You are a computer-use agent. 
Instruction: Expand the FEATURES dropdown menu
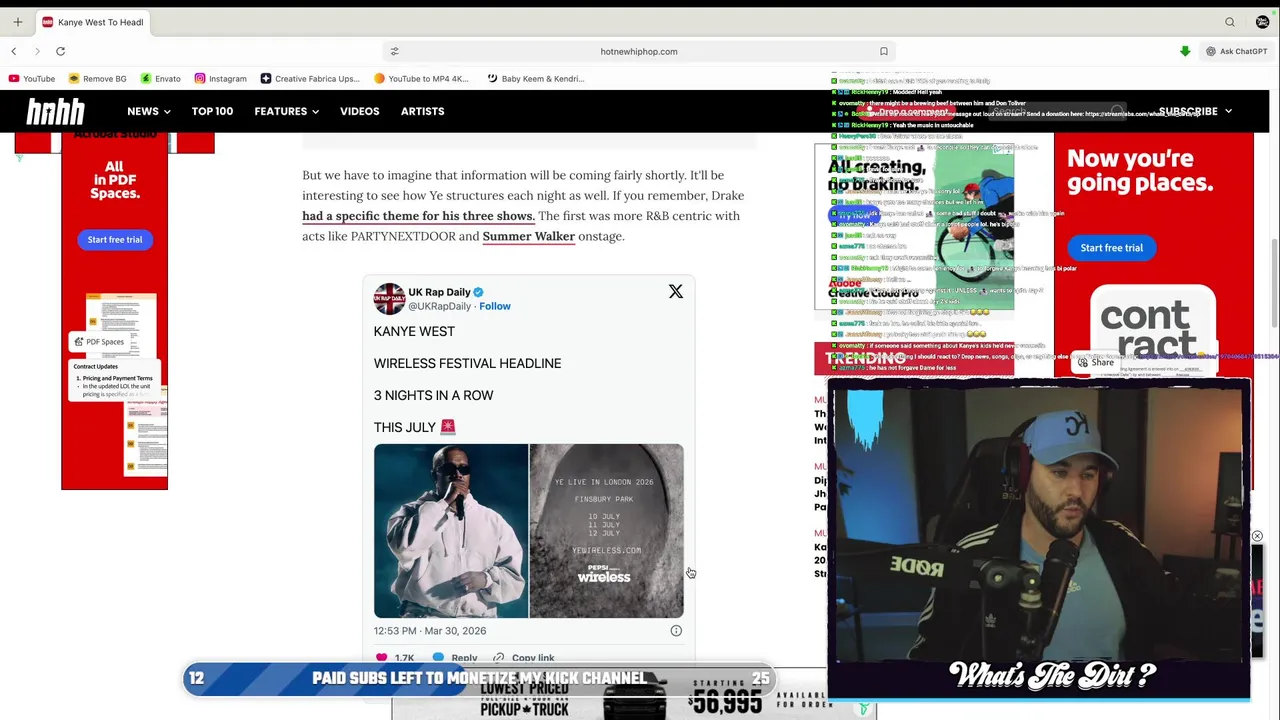coord(286,111)
